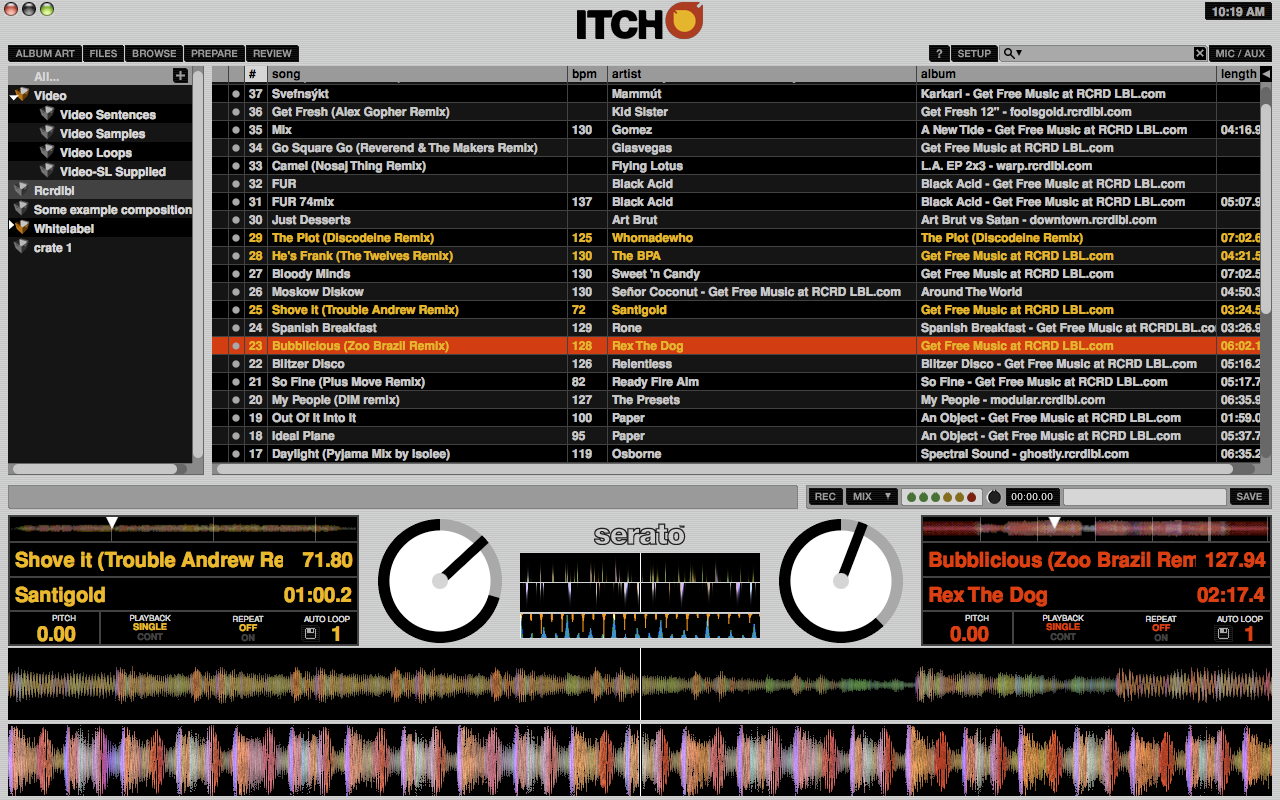Click status dot of Bubblicious row
Viewport: 1280px width, 800px height.
[236, 346]
